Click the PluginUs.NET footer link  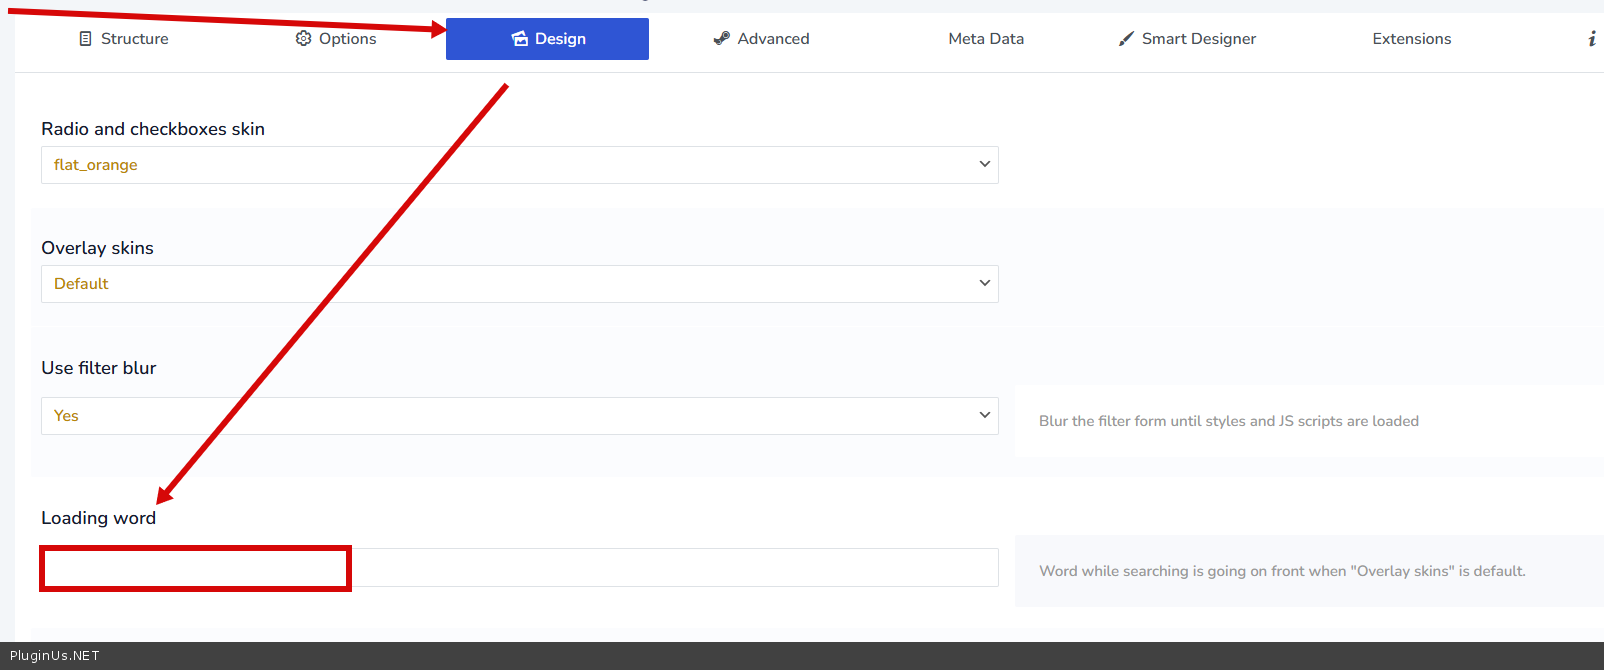tap(55, 656)
